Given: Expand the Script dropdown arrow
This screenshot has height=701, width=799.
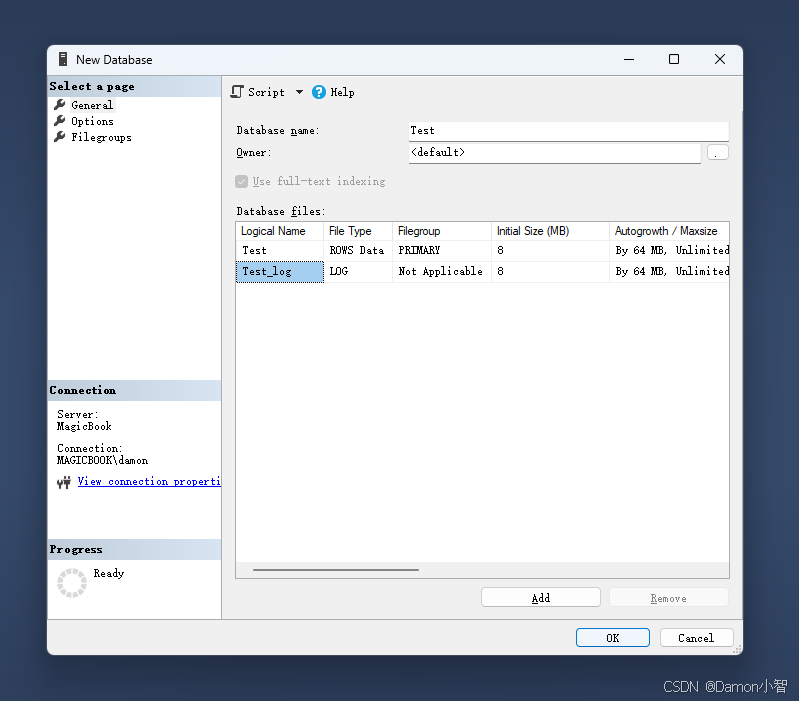Looking at the screenshot, I should pyautogui.click(x=299, y=92).
